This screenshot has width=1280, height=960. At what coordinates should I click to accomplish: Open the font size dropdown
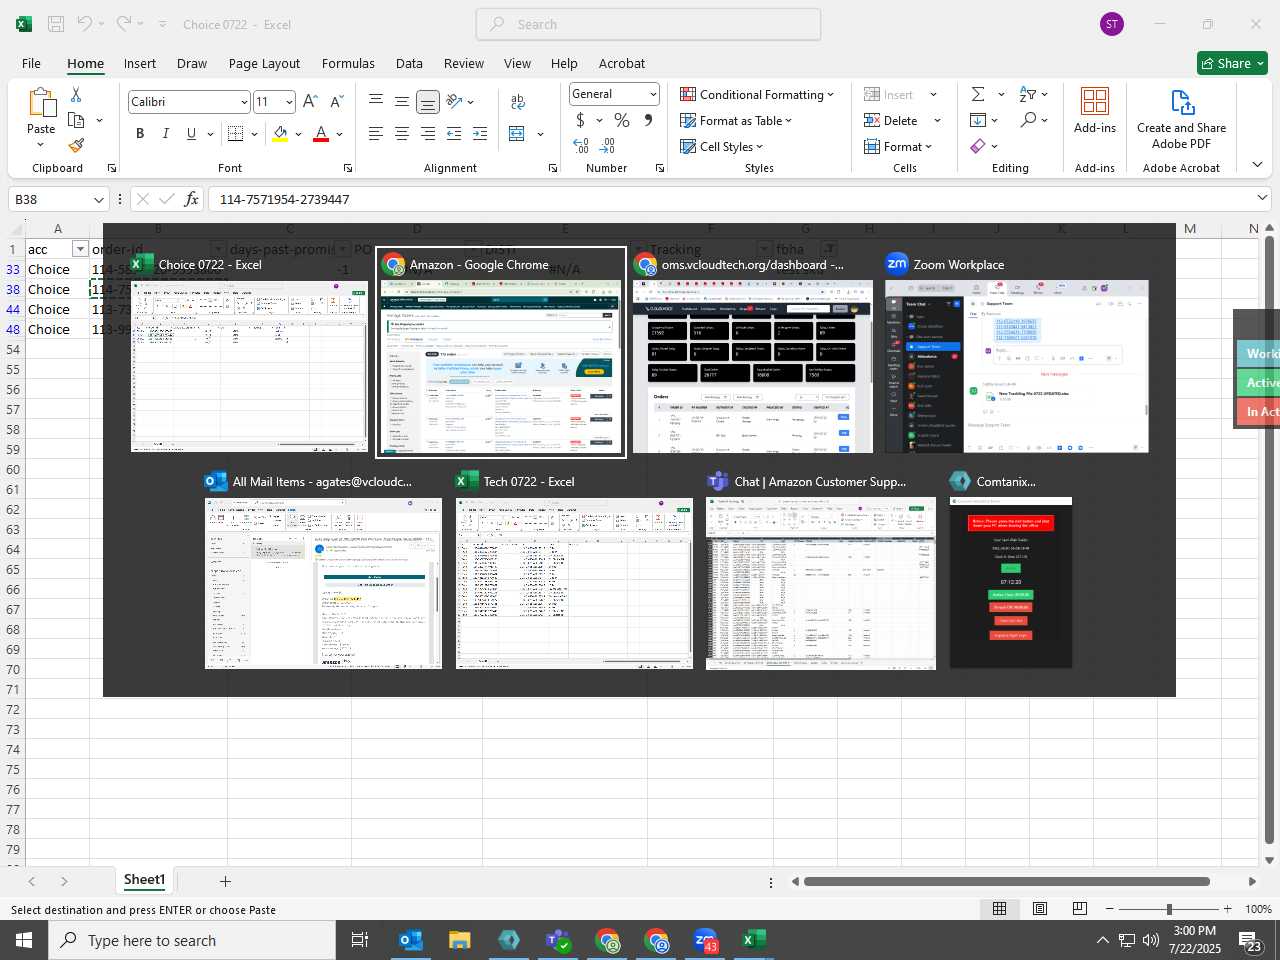click(x=289, y=102)
